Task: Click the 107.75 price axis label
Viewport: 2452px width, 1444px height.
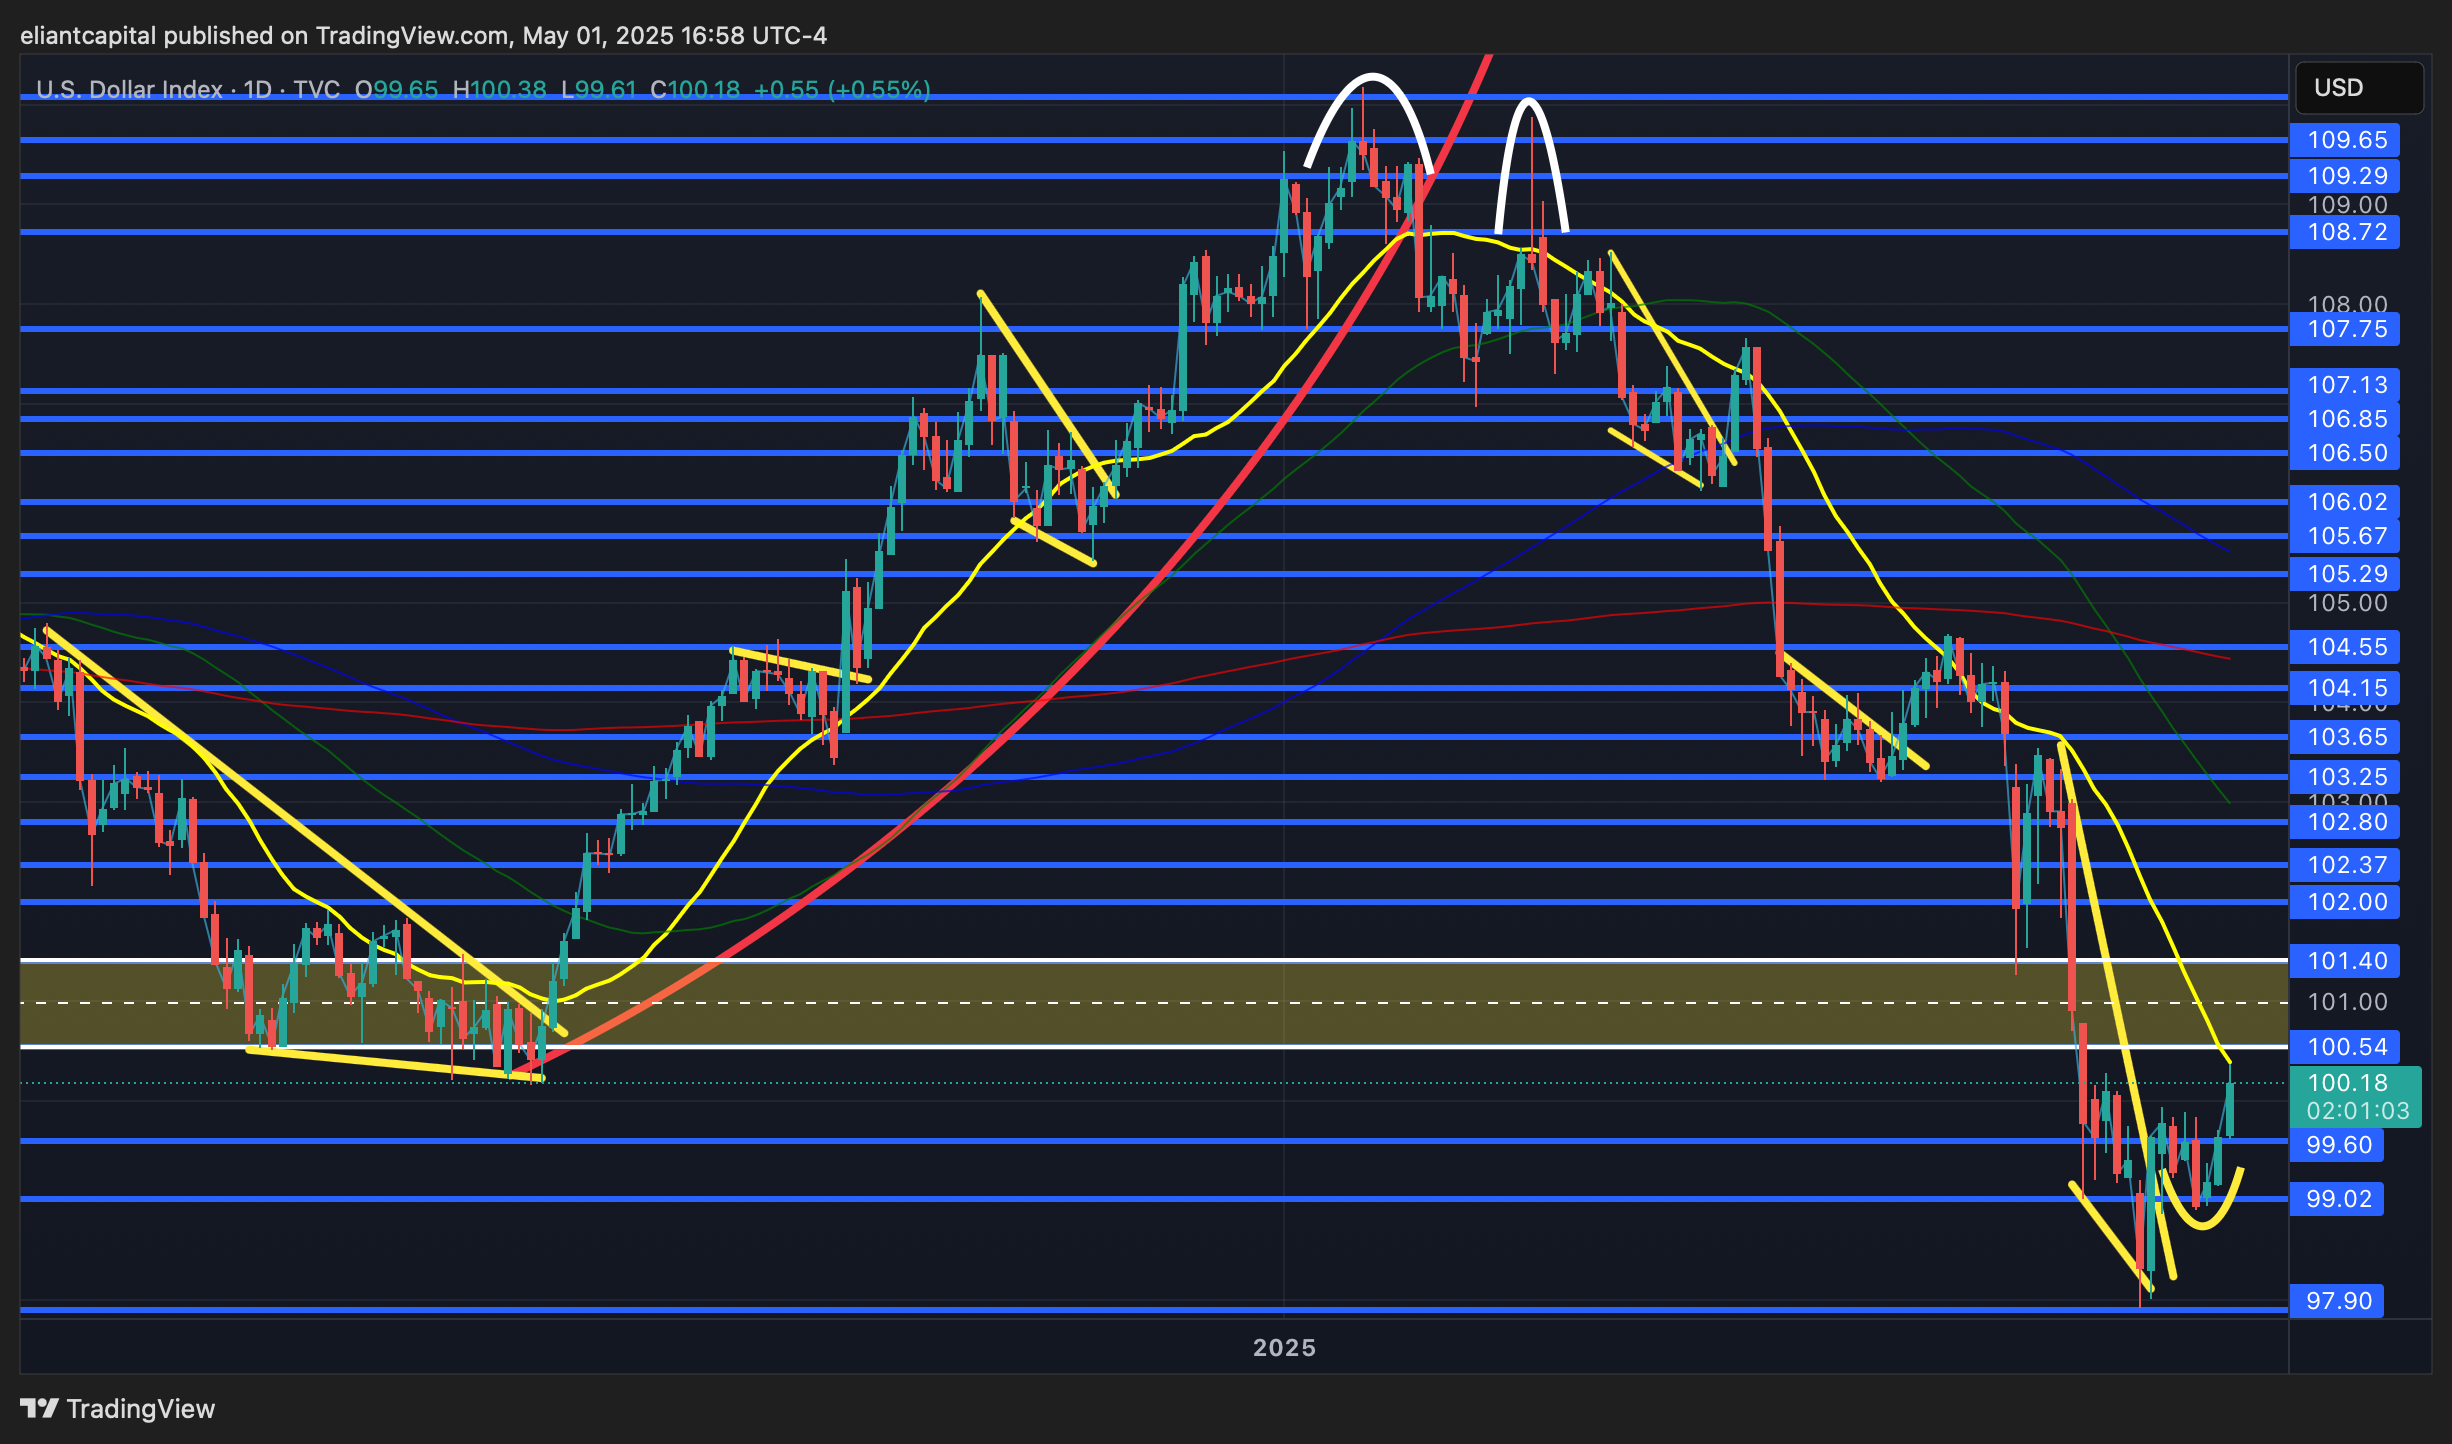Action: coord(2344,329)
